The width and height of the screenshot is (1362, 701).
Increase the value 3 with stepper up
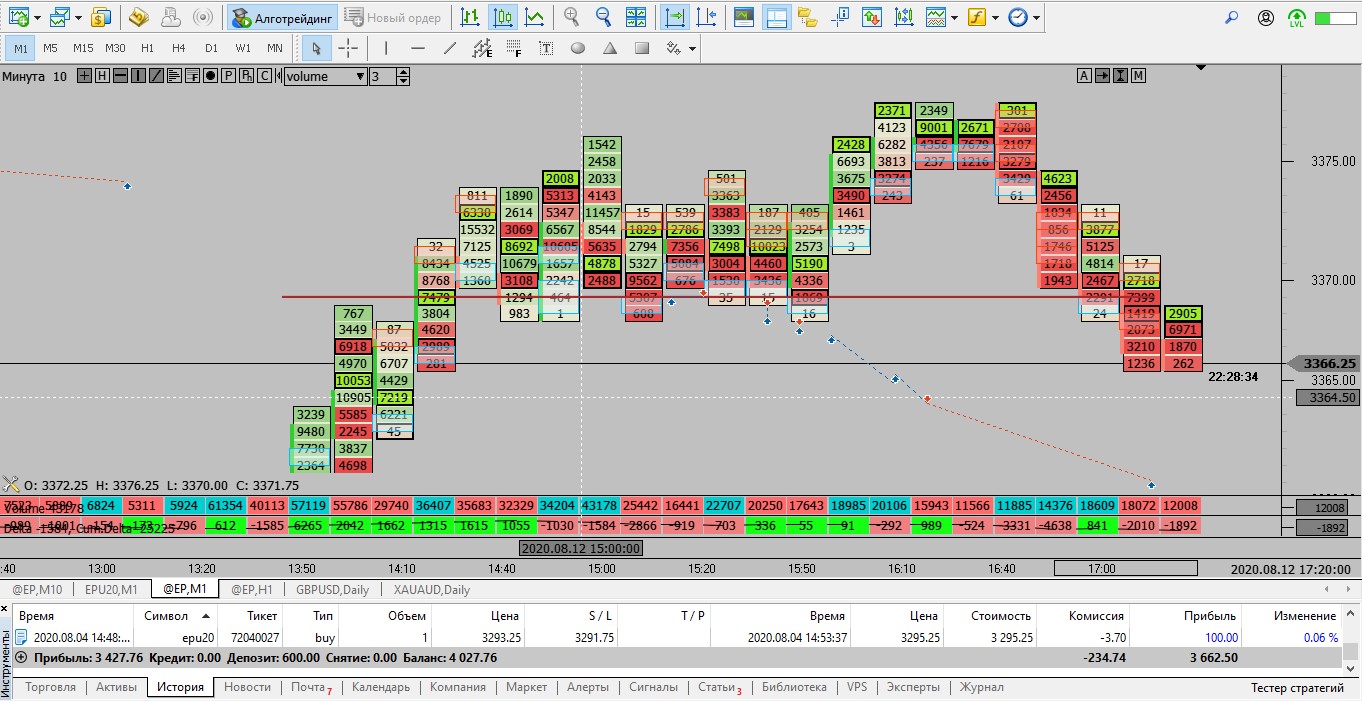(403, 72)
